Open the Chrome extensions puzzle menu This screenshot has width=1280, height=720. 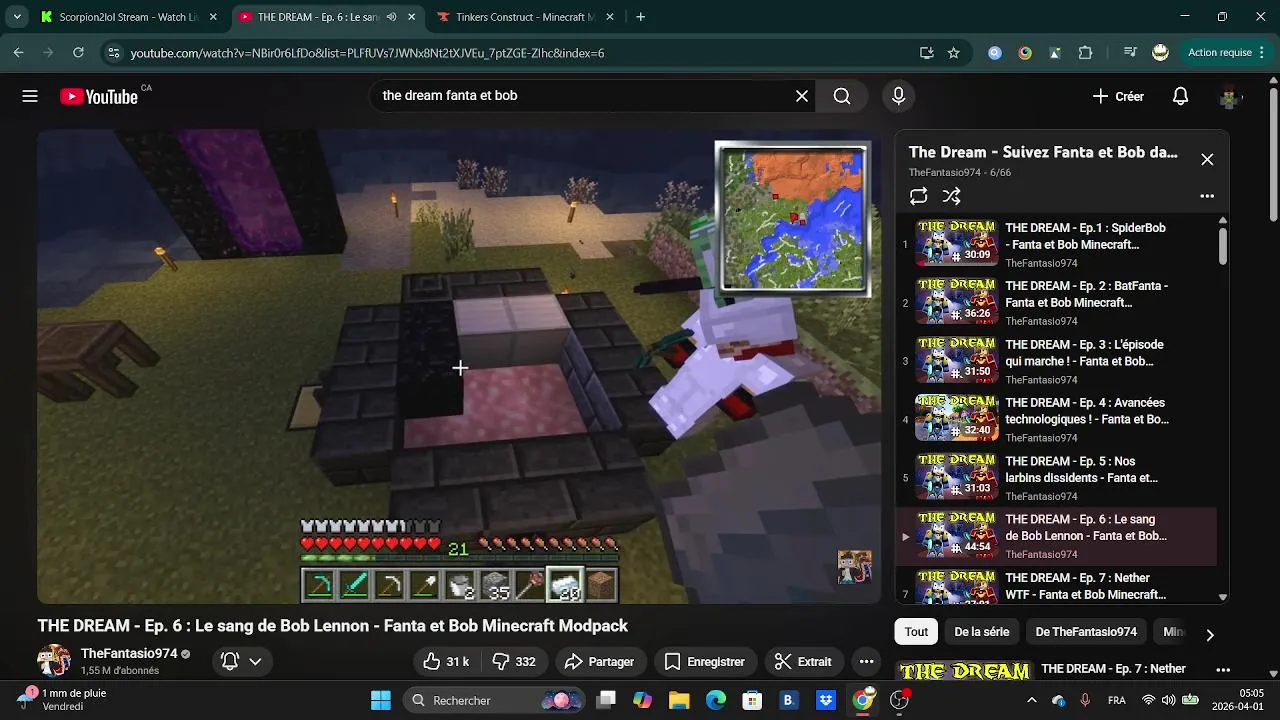1086,53
